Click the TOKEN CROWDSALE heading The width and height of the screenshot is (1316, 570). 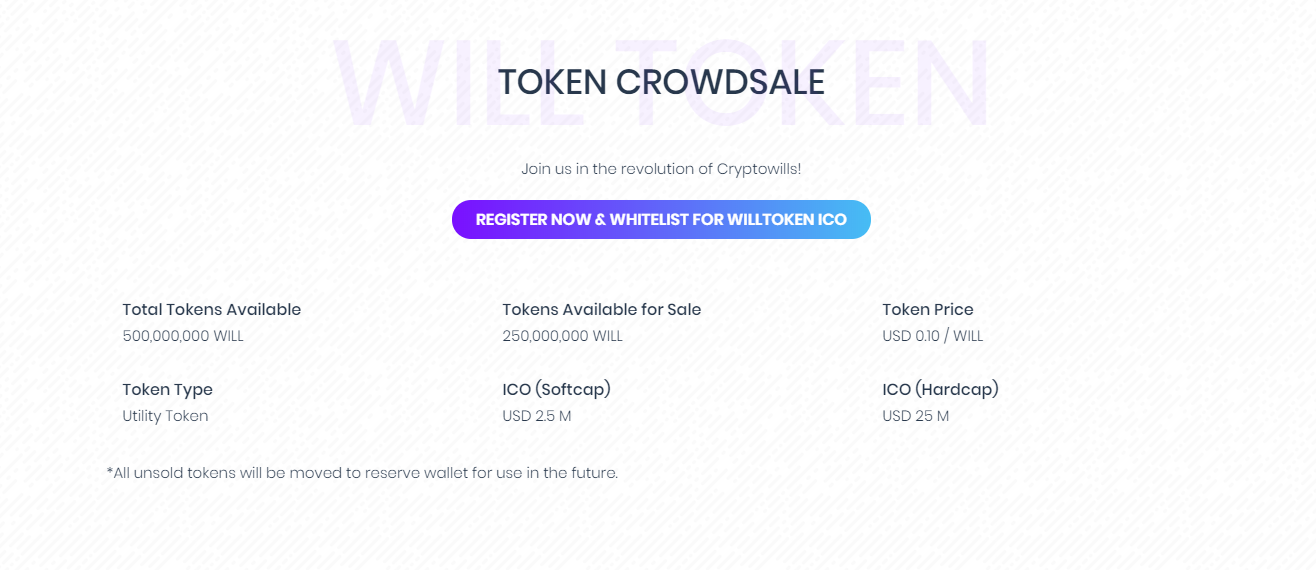click(x=661, y=82)
